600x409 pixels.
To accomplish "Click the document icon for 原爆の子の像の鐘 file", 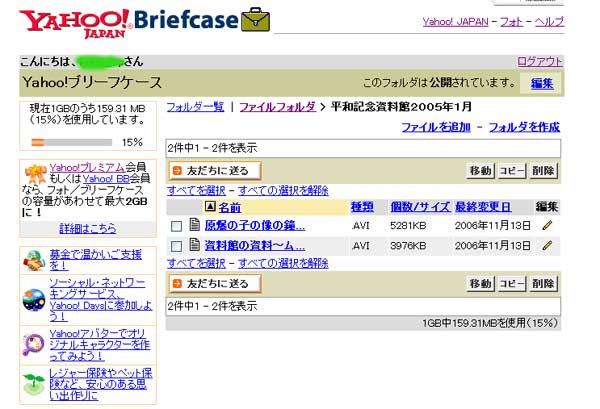I will pos(194,225).
